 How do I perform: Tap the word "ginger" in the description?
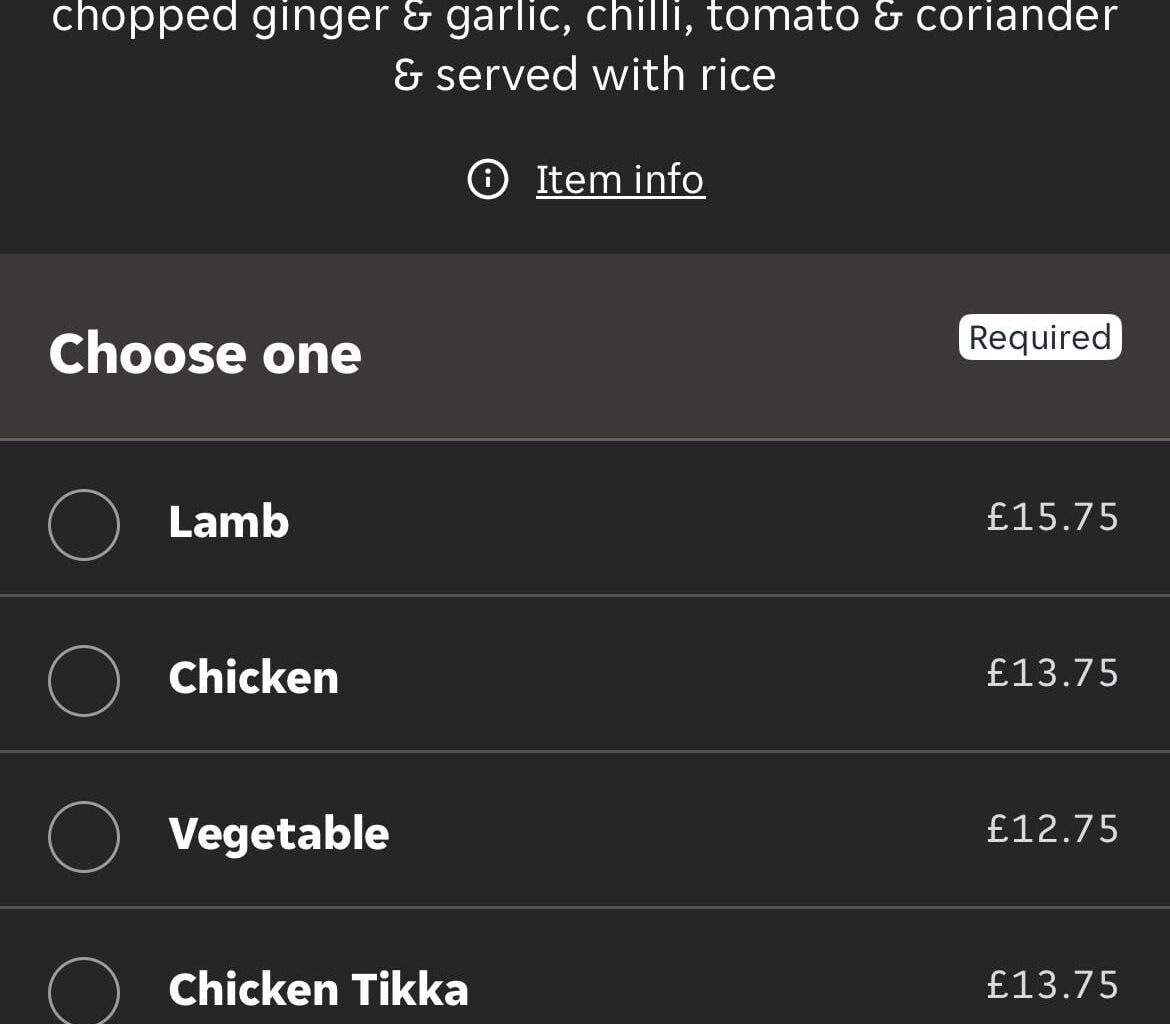[x=320, y=18]
